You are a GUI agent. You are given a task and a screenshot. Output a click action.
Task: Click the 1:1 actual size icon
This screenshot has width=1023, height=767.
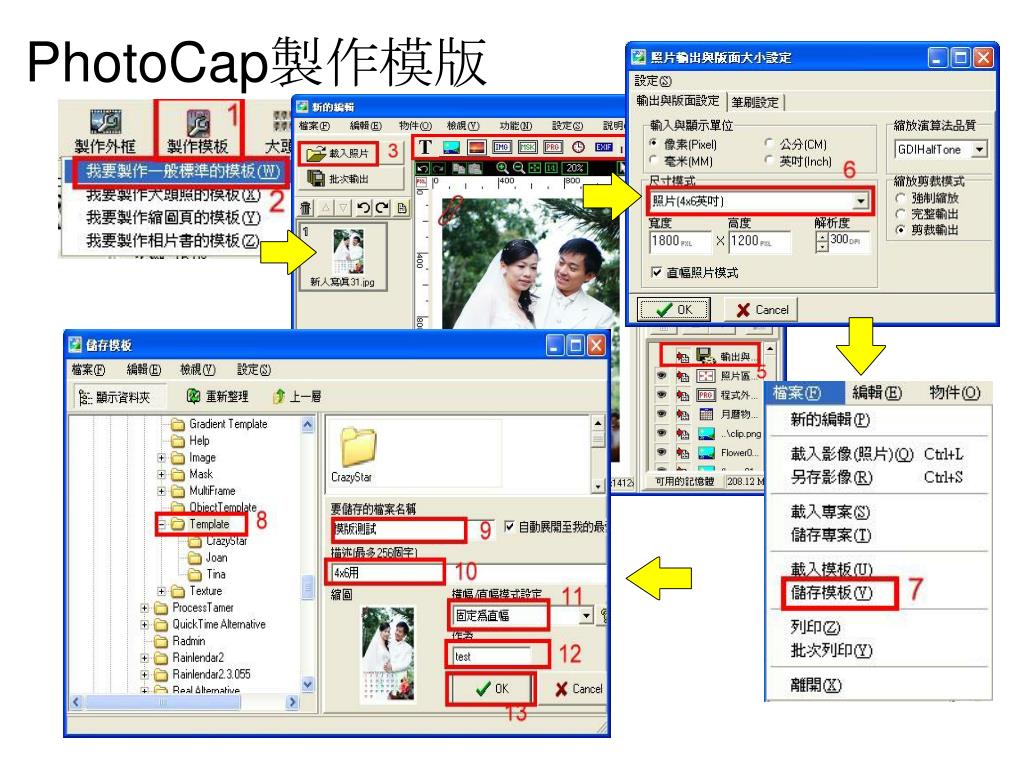(551, 168)
